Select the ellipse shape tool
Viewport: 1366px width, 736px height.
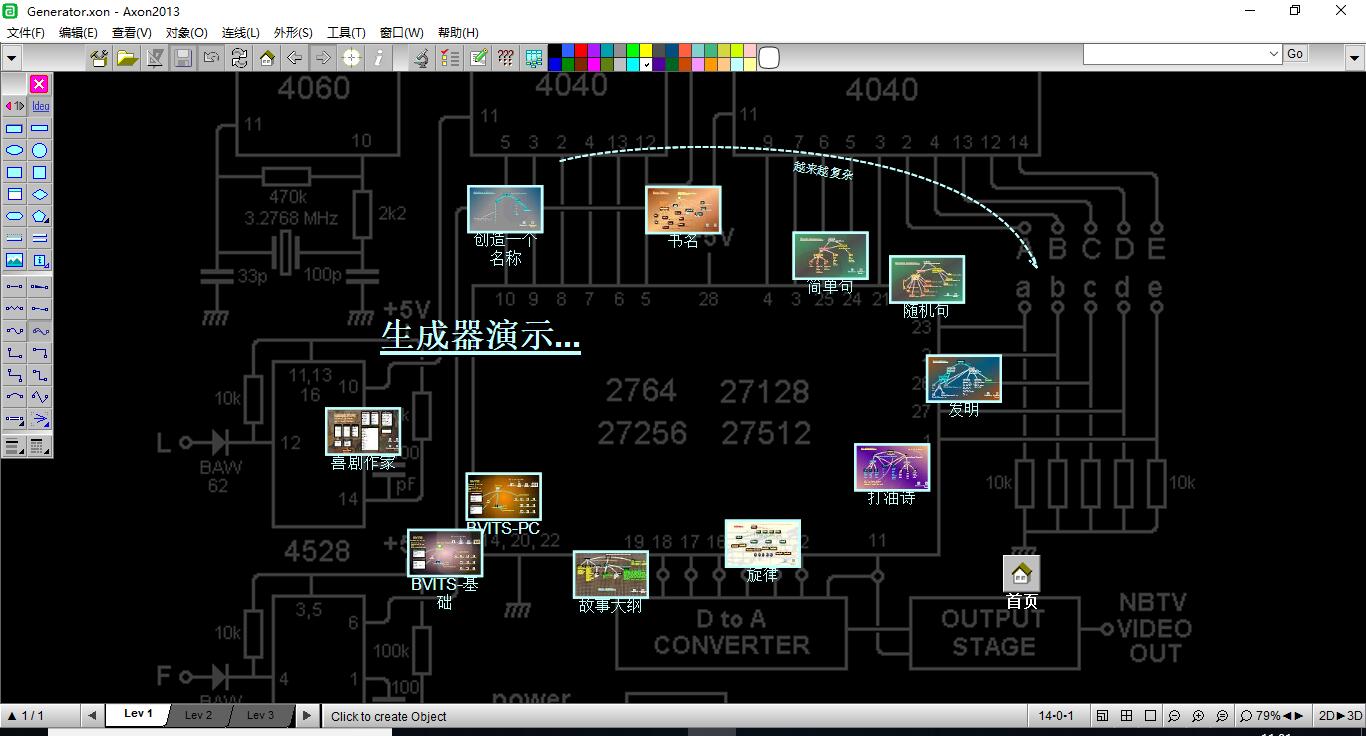click(15, 151)
